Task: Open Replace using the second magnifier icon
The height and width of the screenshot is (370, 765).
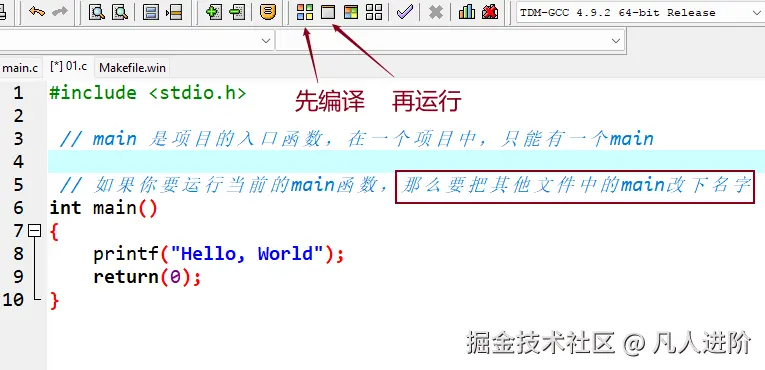Action: [120, 12]
